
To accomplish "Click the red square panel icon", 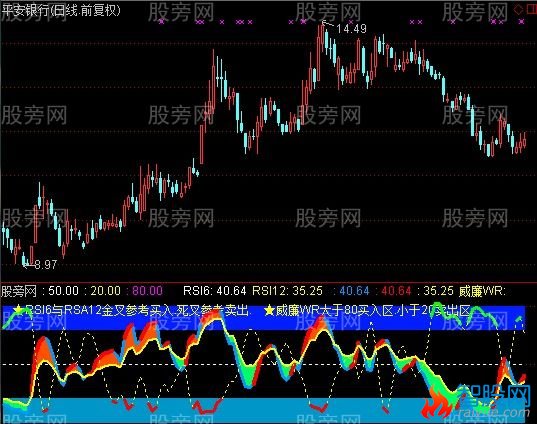I will point(531,9).
